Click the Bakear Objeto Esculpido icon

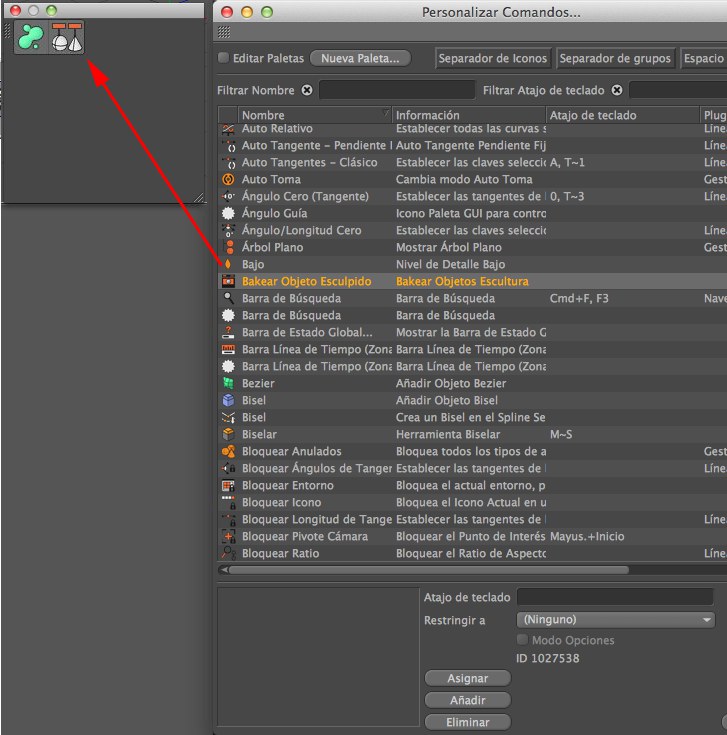pyautogui.click(x=228, y=282)
